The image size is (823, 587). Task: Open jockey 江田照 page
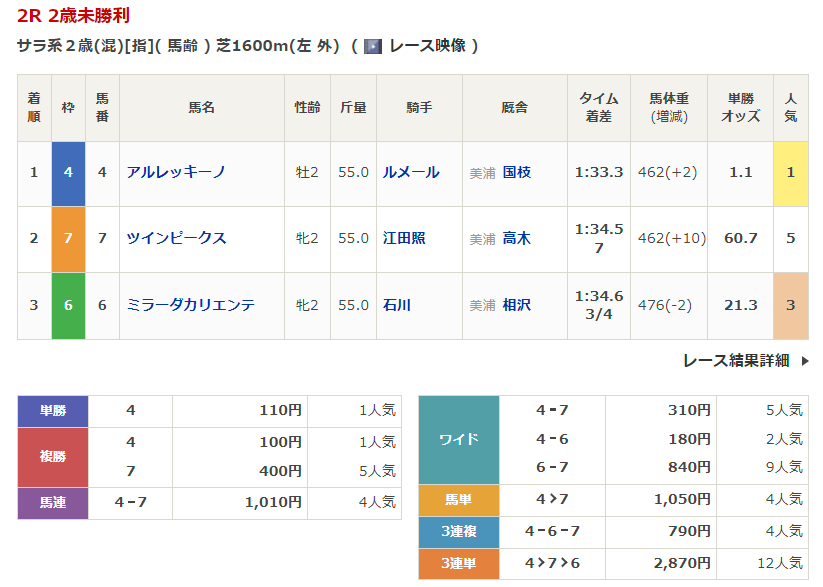point(404,238)
